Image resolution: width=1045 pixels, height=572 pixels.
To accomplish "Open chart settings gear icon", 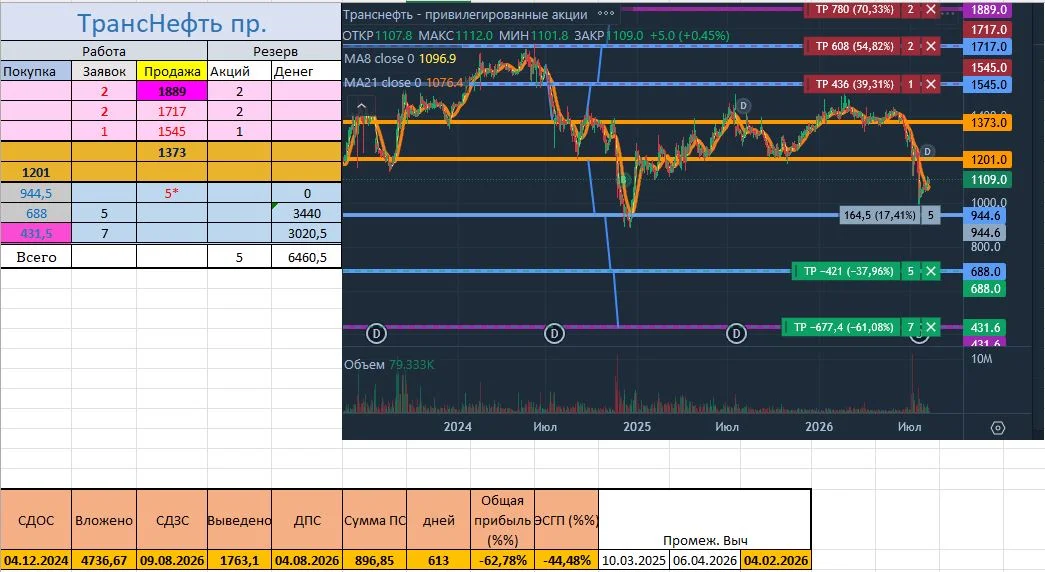I will coord(997,428).
